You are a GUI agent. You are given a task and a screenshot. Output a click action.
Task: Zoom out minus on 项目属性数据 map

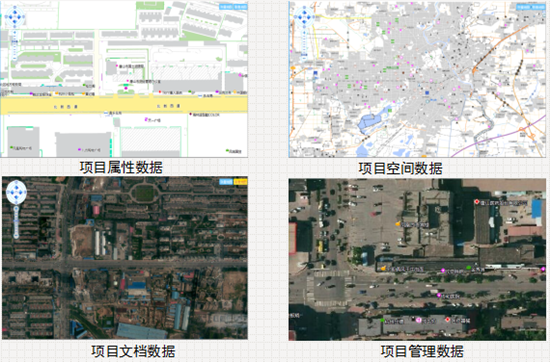pos(14,59)
